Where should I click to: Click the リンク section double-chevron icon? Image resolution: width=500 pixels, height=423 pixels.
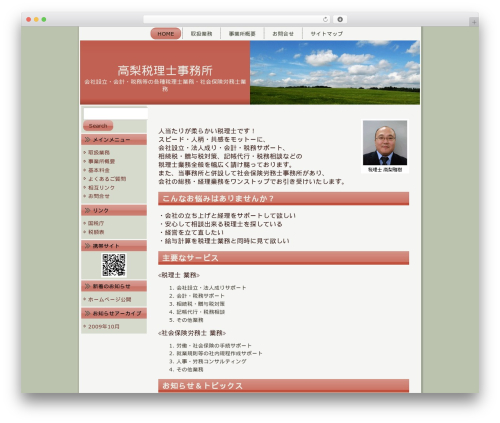tap(87, 210)
